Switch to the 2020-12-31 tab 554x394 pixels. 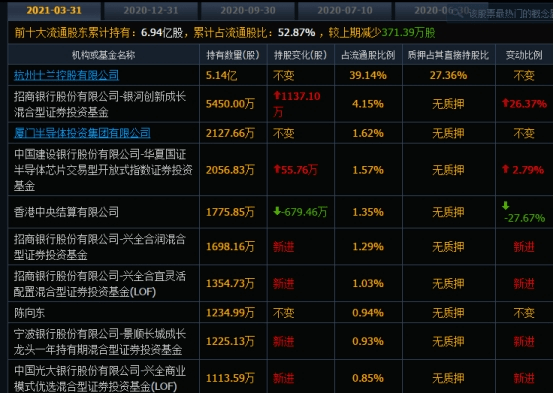(x=151, y=10)
